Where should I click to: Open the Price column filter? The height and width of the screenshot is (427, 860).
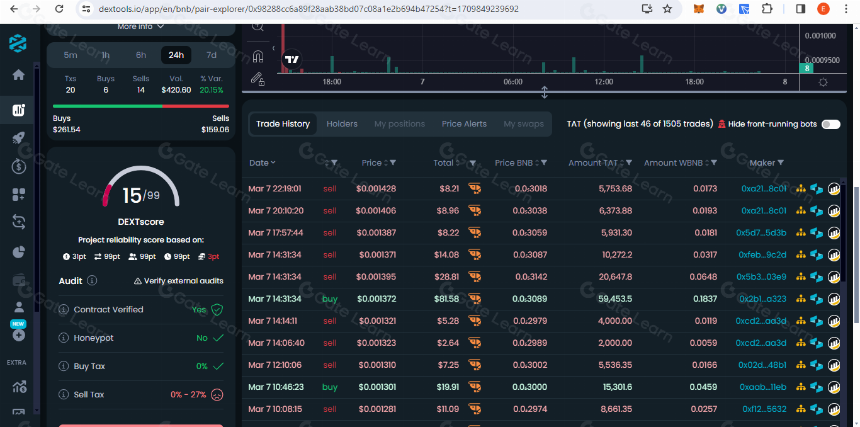pos(393,163)
